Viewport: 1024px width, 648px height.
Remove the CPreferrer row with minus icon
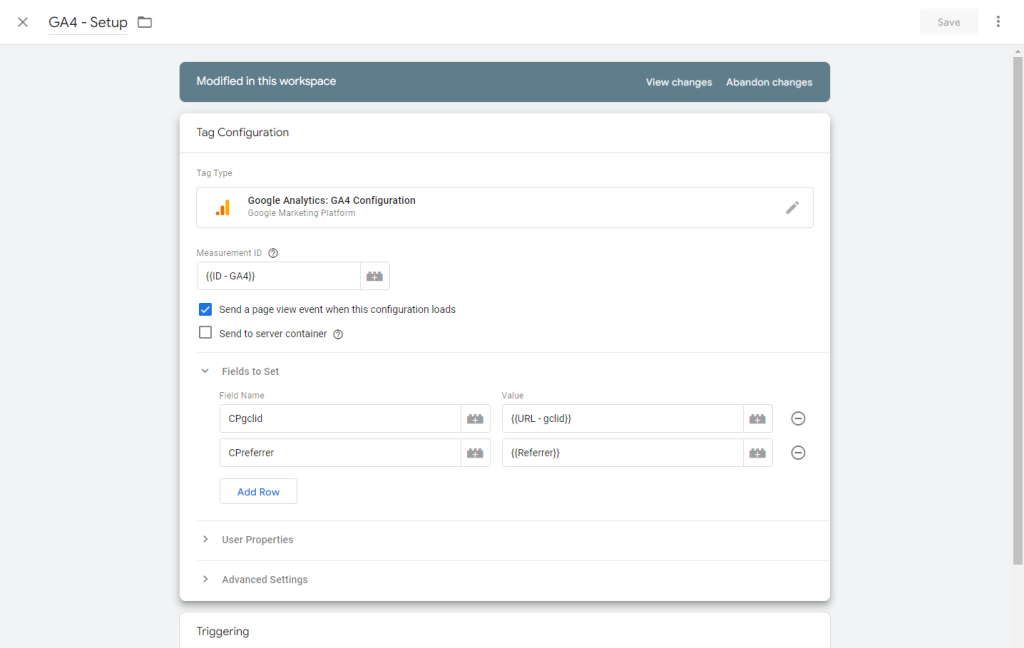[798, 453]
